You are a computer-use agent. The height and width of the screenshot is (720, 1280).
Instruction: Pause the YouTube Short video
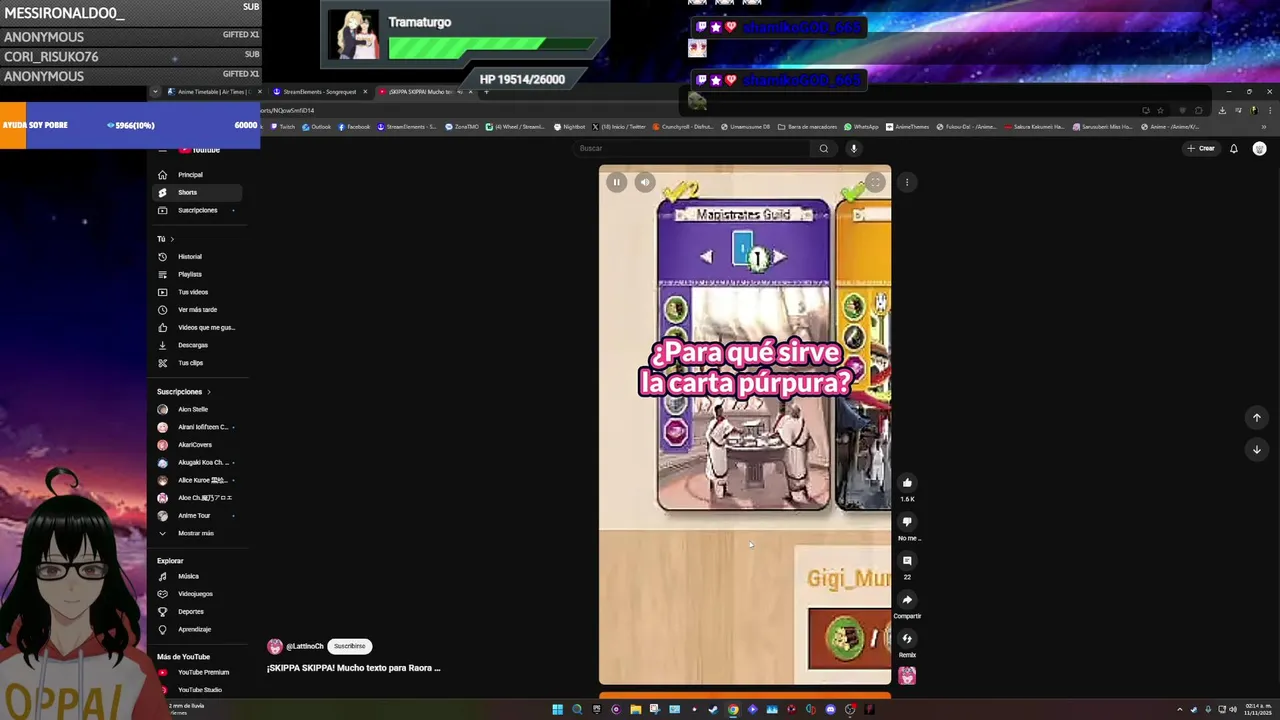(617, 182)
